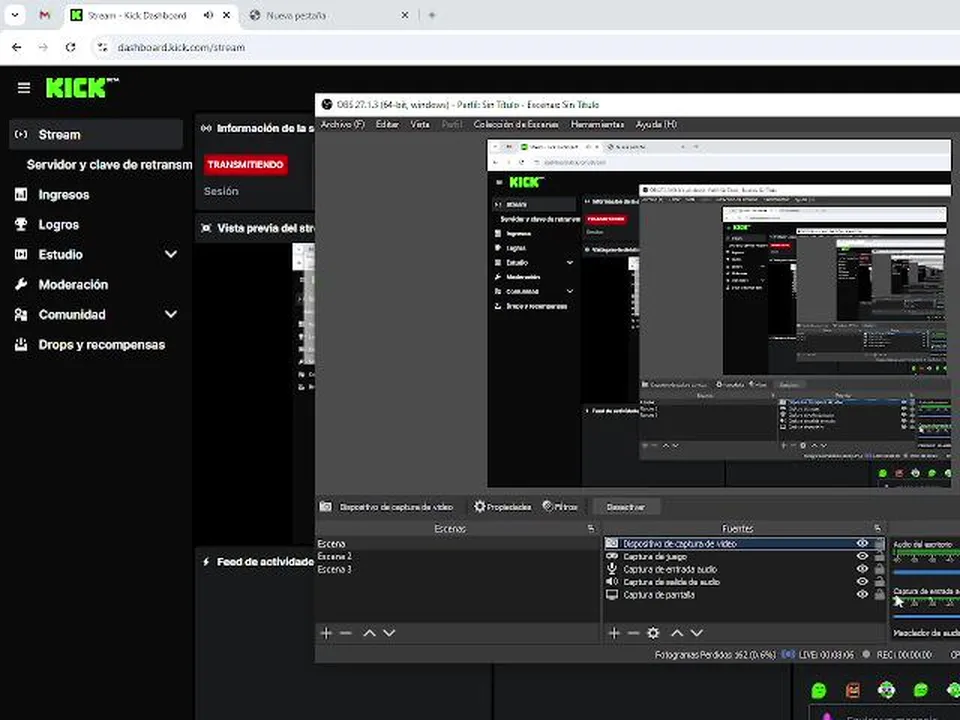The image size is (960, 720).
Task: Lock the Captura de juego source
Action: [x=879, y=556]
